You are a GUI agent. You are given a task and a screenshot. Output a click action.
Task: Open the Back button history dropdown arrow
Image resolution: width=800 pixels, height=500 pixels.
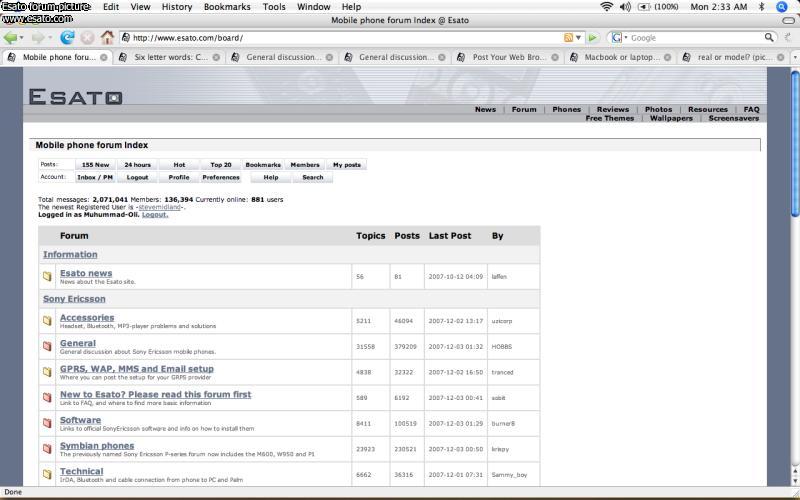[21, 38]
